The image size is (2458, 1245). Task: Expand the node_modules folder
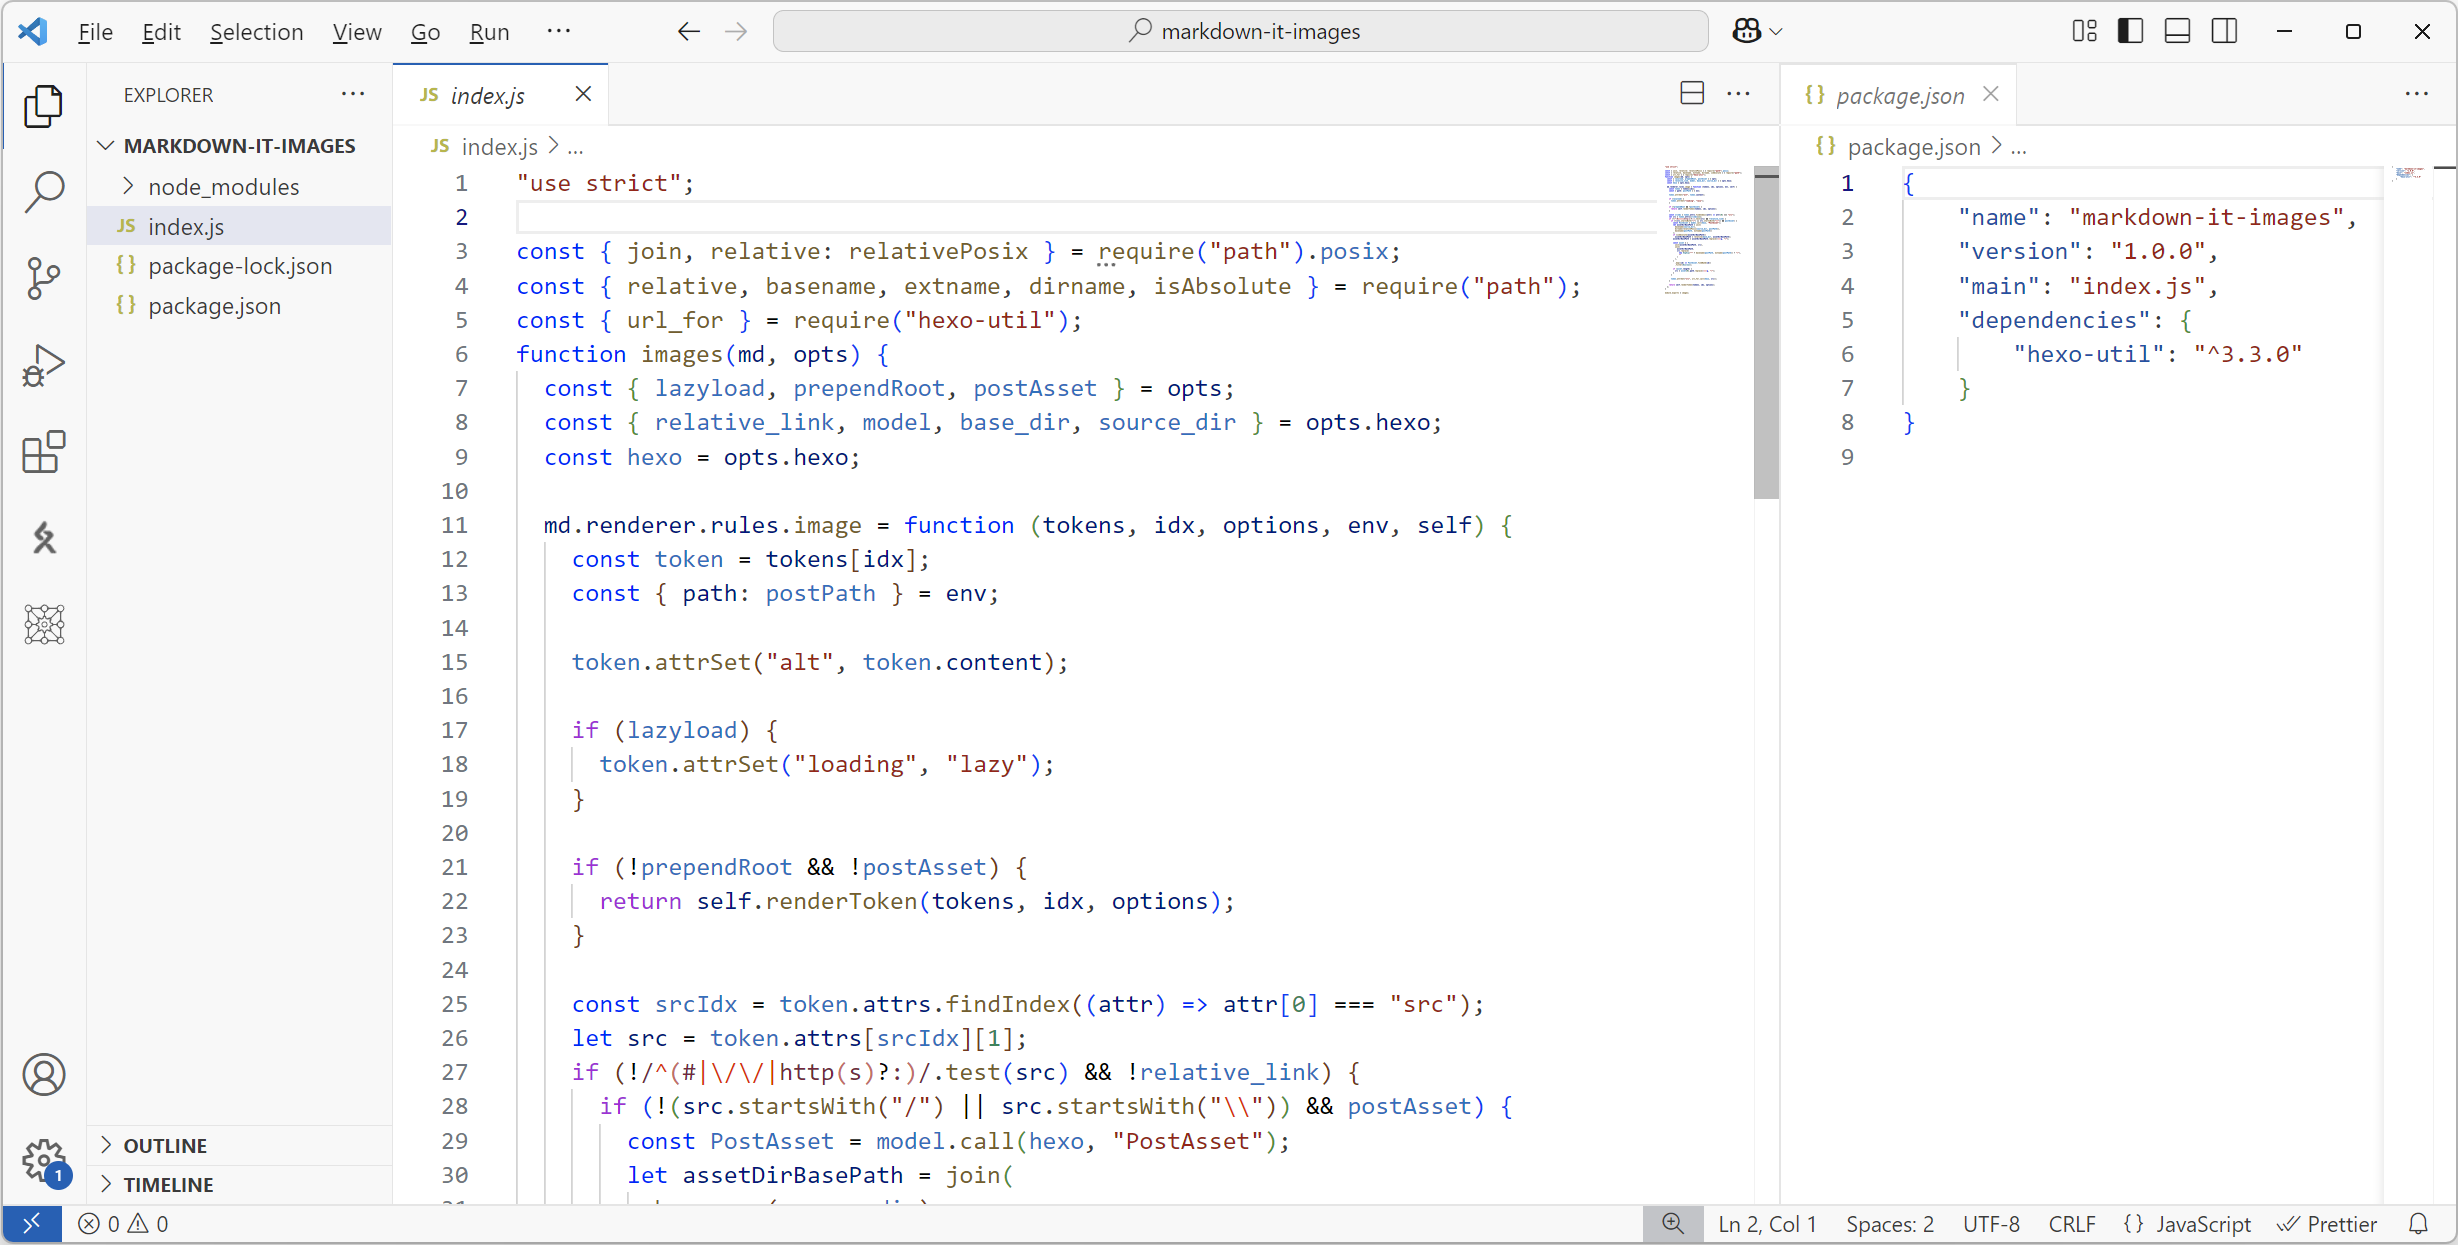coord(222,187)
